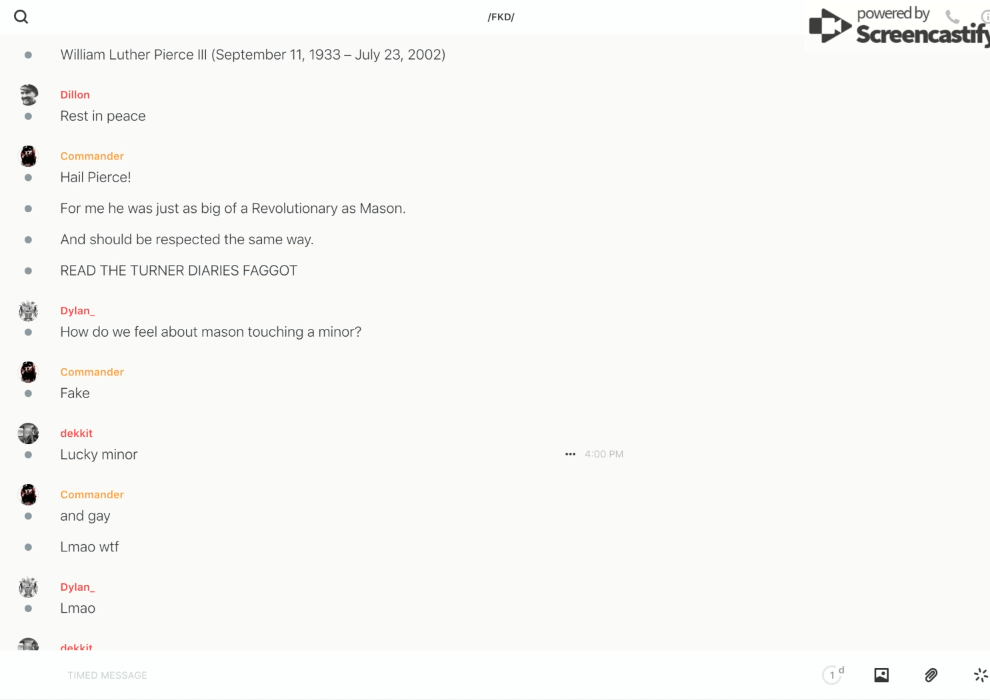This screenshot has width=990, height=700.
Task: Click Dylan_ name above the last 'Lmao'
Action: pos(77,587)
